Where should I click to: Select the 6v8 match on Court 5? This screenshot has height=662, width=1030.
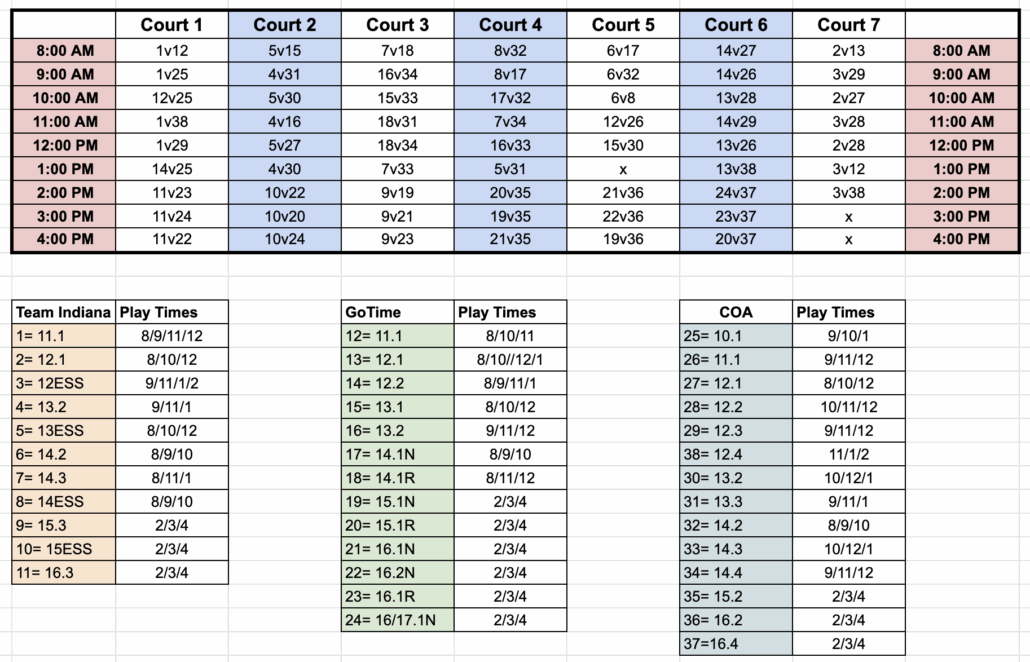[x=623, y=98]
